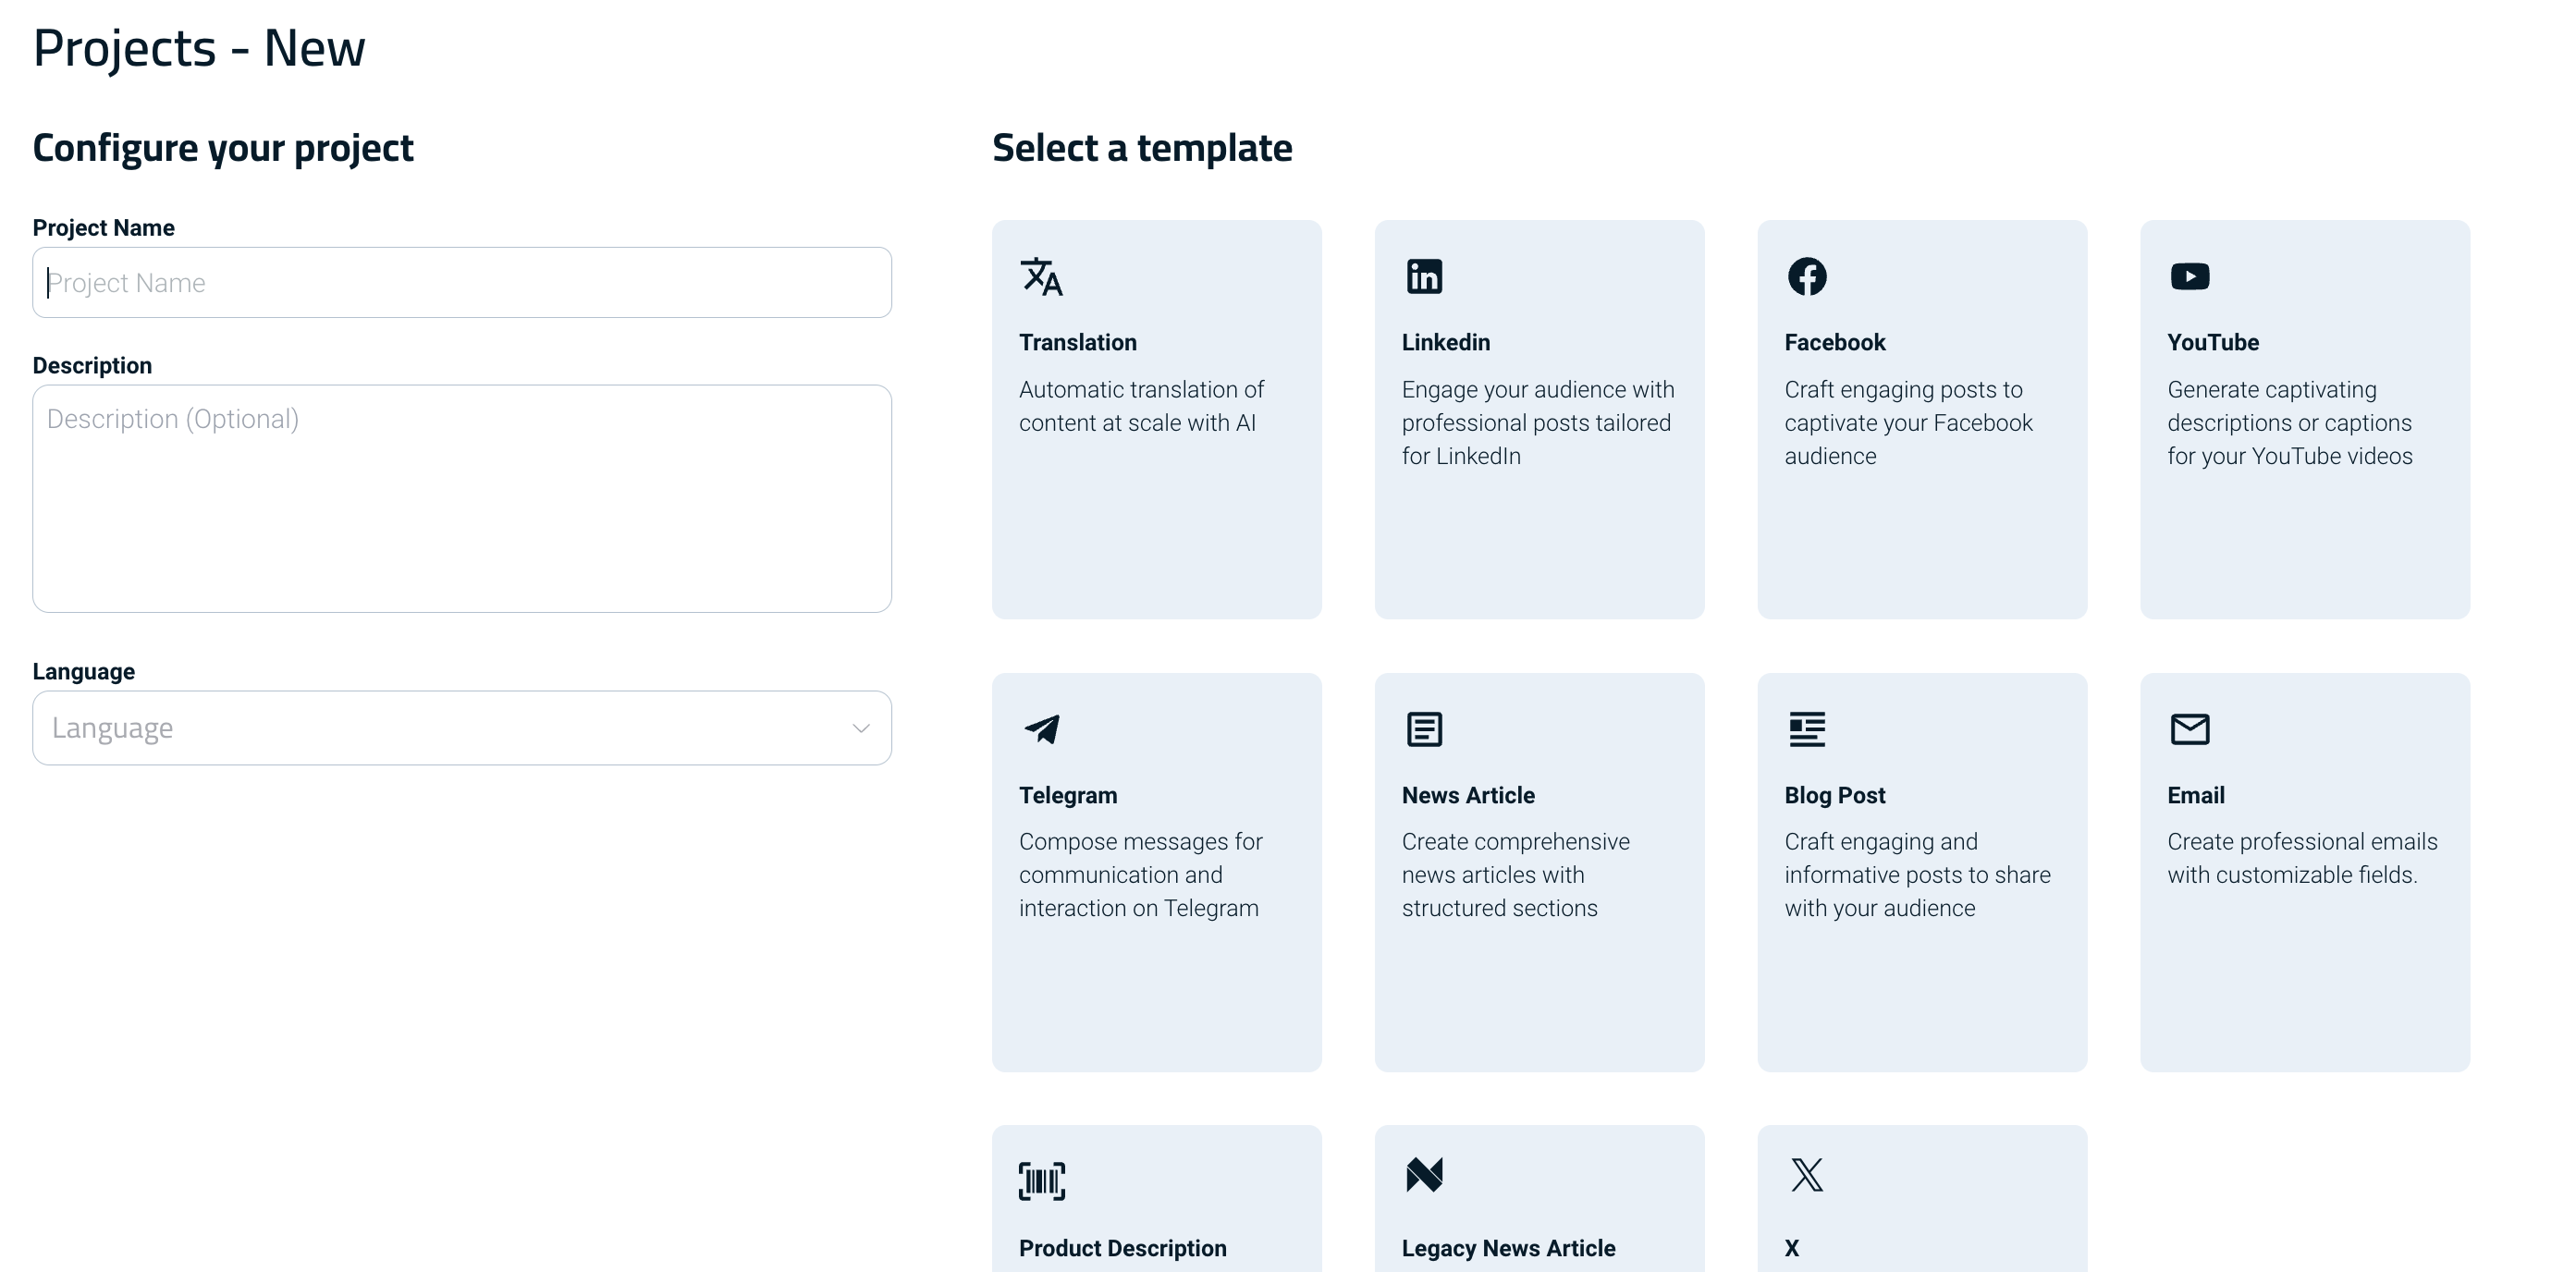The image size is (2576, 1272).
Task: Click the Legacy News Article icon
Action: point(1424,1175)
